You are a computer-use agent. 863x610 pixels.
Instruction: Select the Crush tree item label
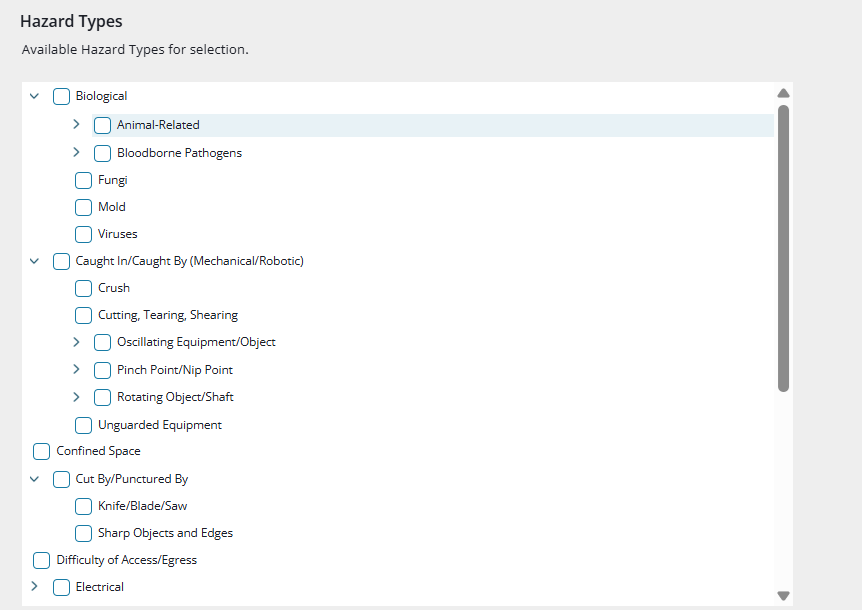114,288
